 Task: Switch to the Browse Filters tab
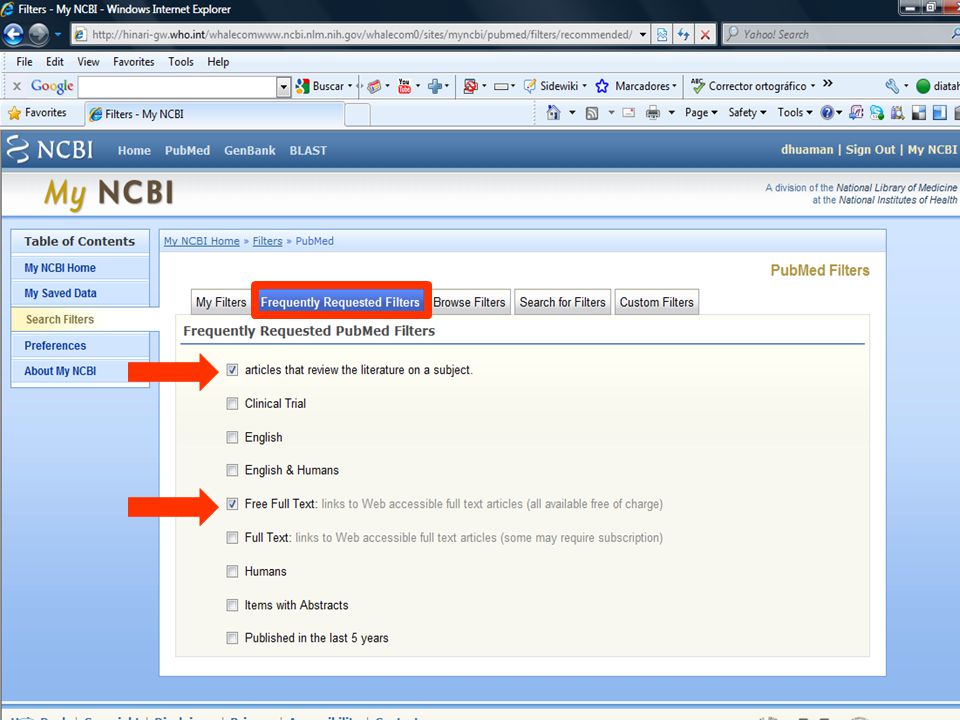tap(469, 302)
